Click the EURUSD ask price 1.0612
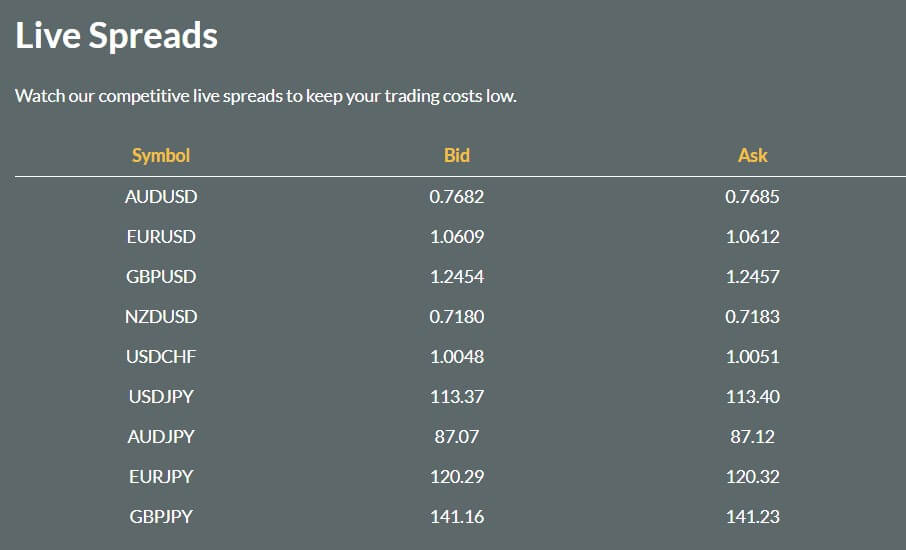906x550 pixels. coord(752,236)
